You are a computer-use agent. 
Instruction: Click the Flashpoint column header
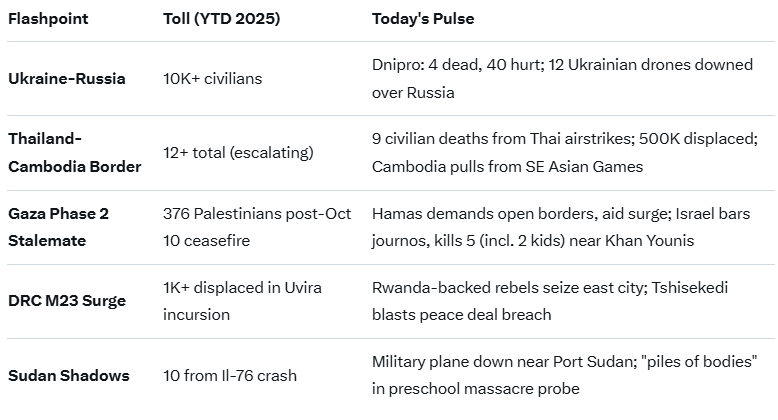click(48, 19)
